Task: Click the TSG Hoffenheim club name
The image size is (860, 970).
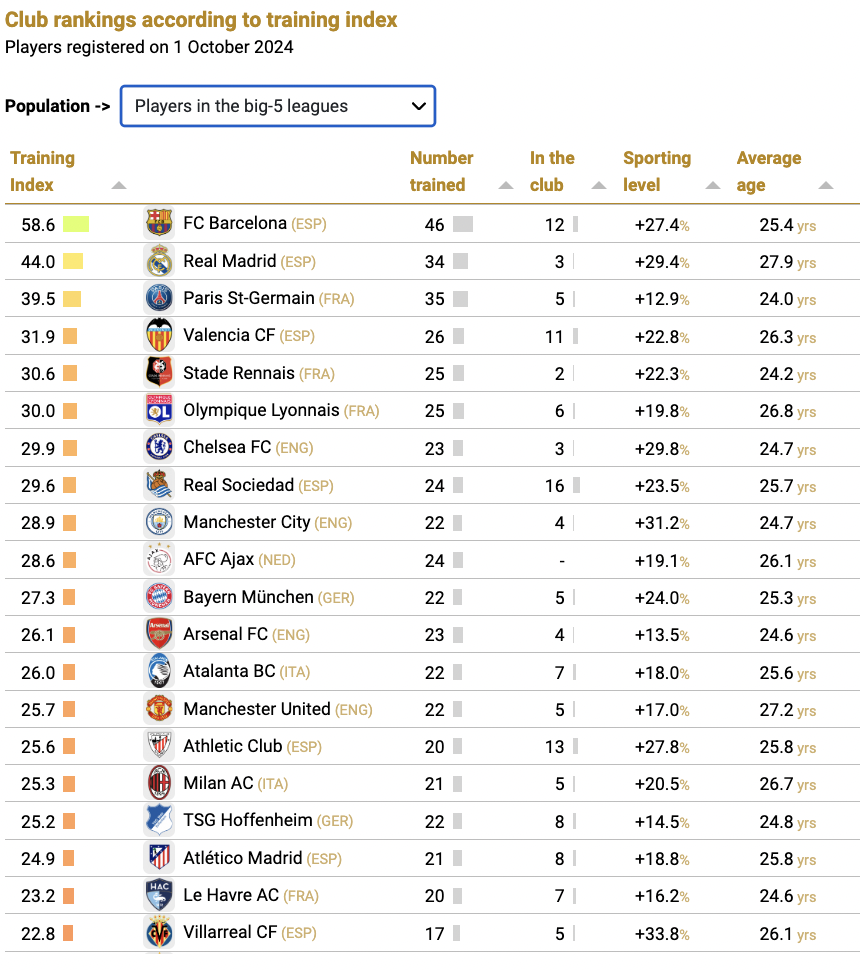Action: 247,820
